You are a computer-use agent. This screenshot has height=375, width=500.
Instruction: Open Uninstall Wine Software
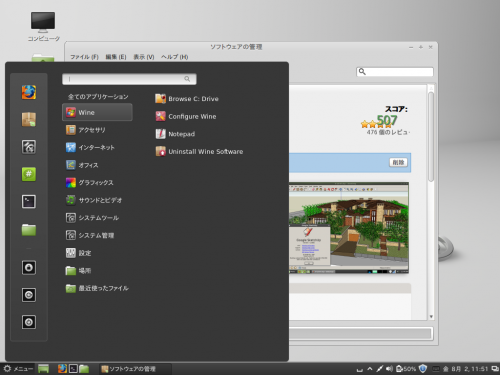pos(199,152)
